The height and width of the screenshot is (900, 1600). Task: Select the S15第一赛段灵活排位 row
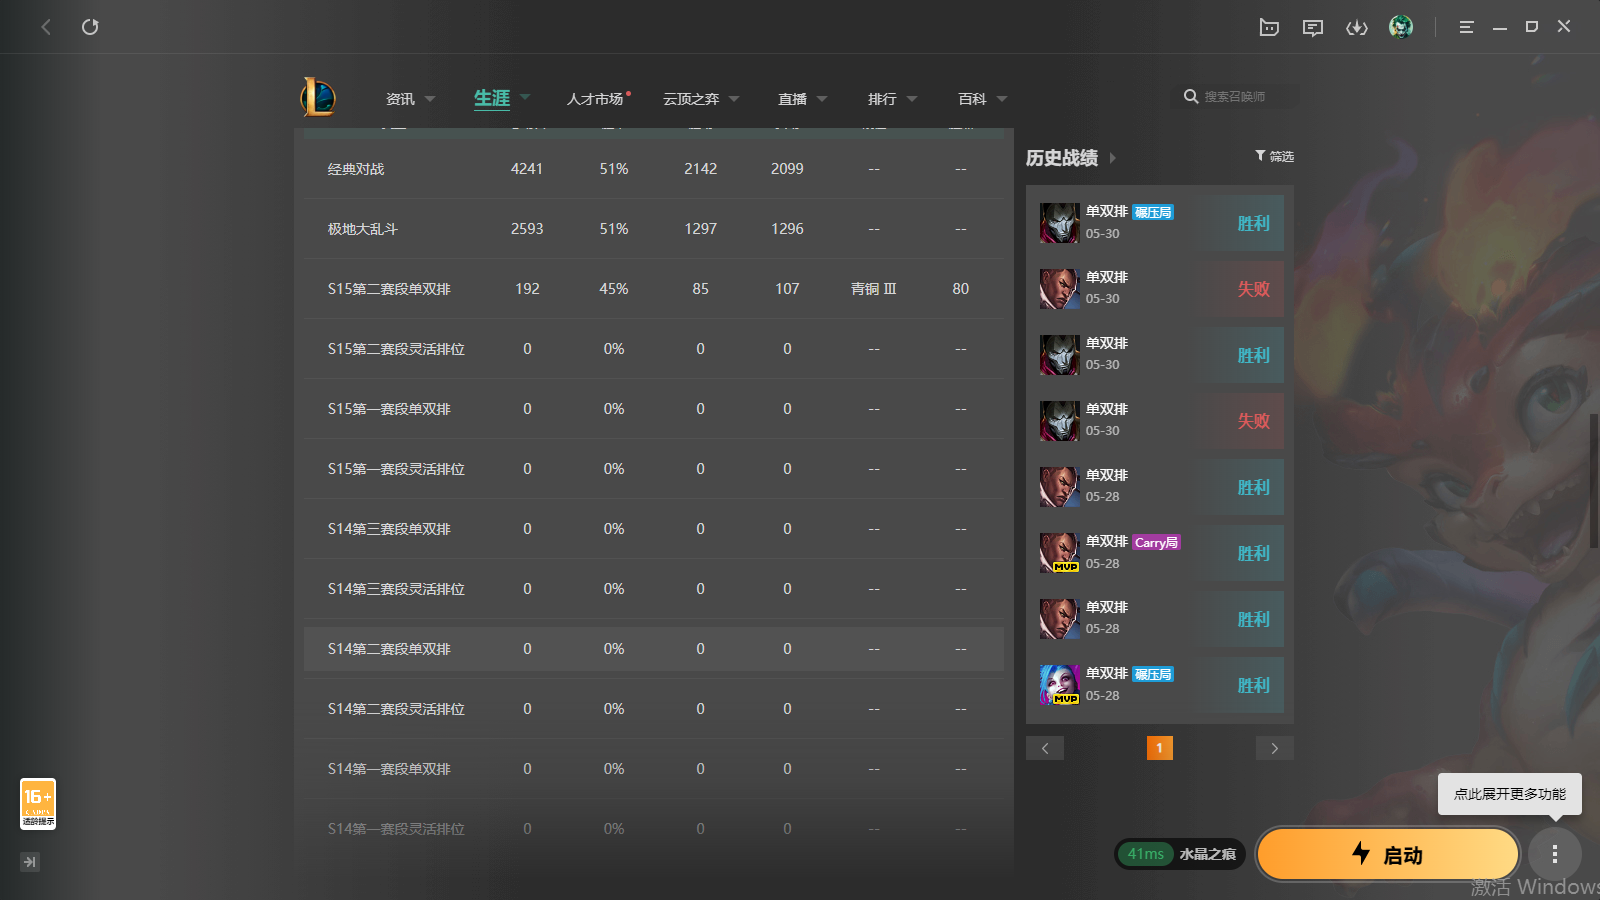pyautogui.click(x=654, y=469)
